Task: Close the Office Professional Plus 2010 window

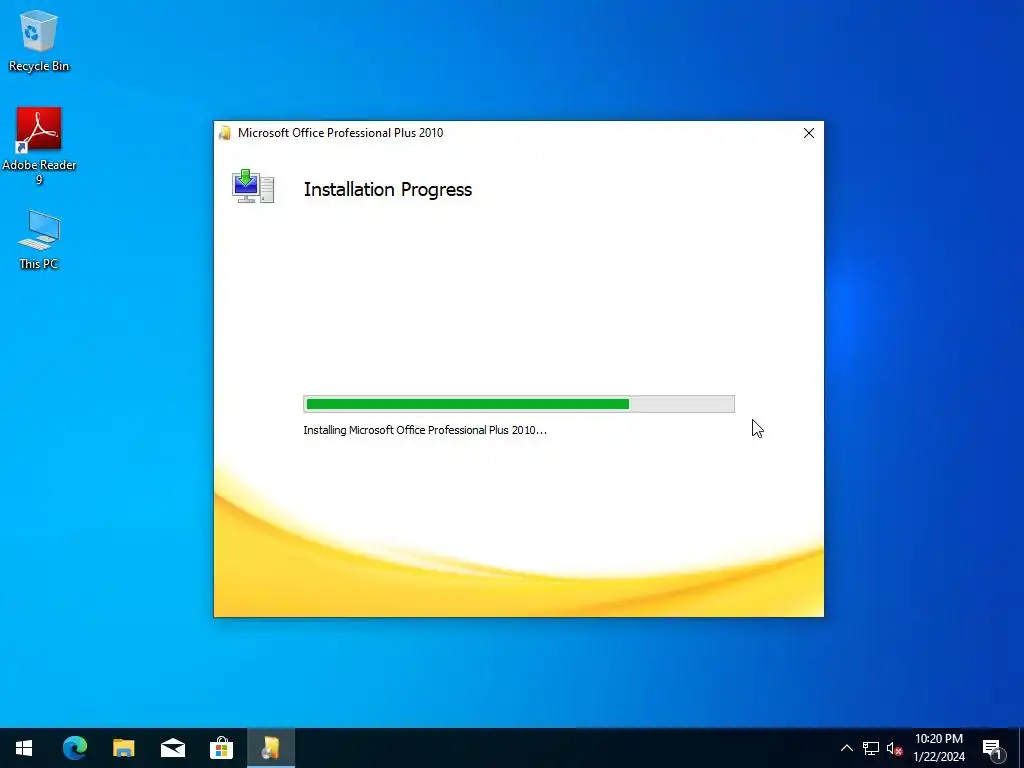Action: coord(808,133)
